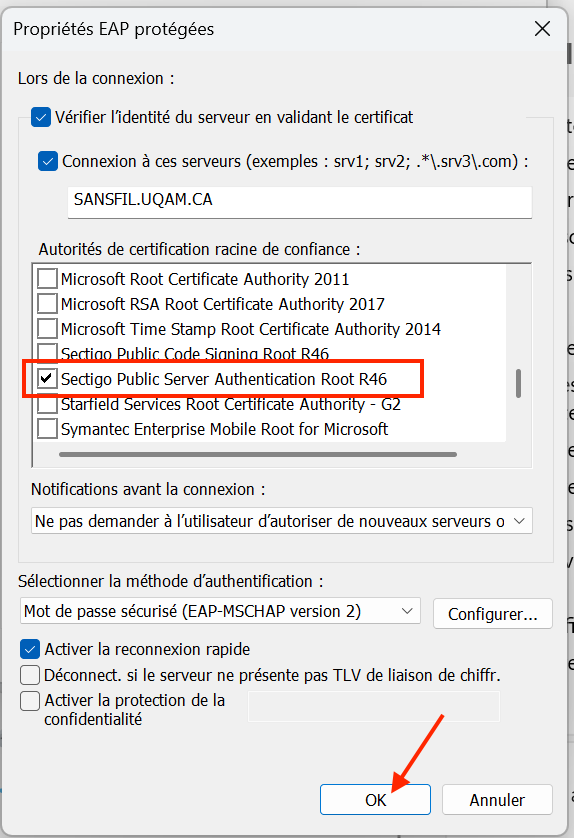Click the certificate list vertical scrollbar thumb
This screenshot has width=574, height=838.
click(x=518, y=383)
